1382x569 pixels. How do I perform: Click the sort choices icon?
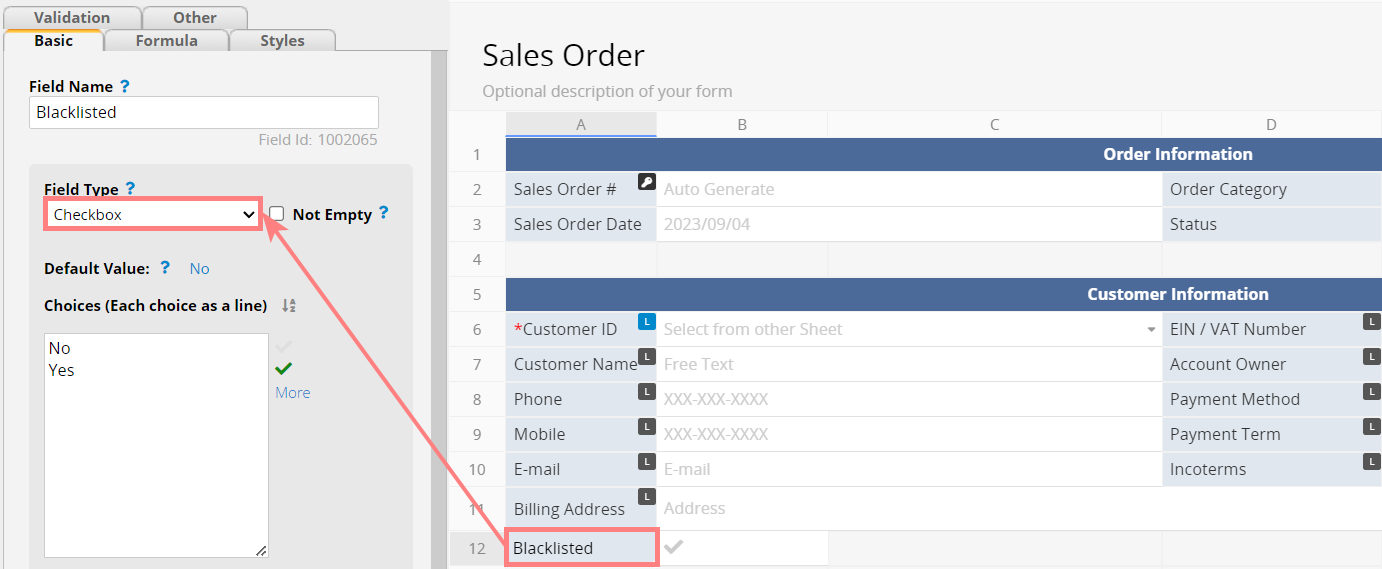tap(289, 305)
